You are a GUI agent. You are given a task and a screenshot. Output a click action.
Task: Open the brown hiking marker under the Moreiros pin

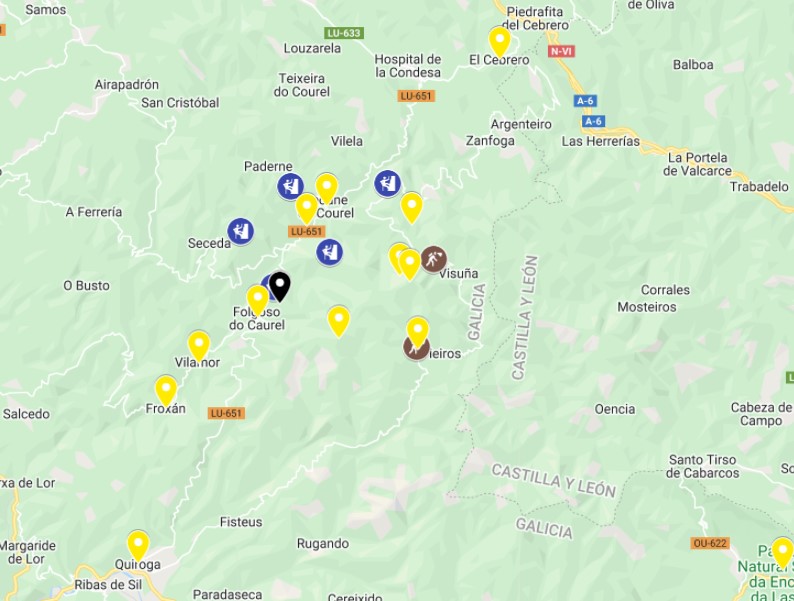[x=415, y=349]
